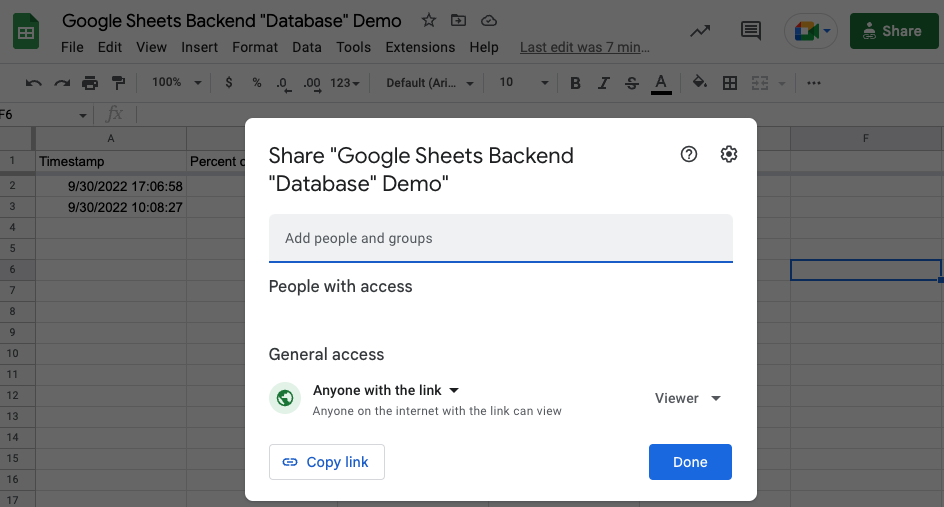Toggle strikethrough formatting
Viewport: 944px width, 507px height.
click(632, 83)
